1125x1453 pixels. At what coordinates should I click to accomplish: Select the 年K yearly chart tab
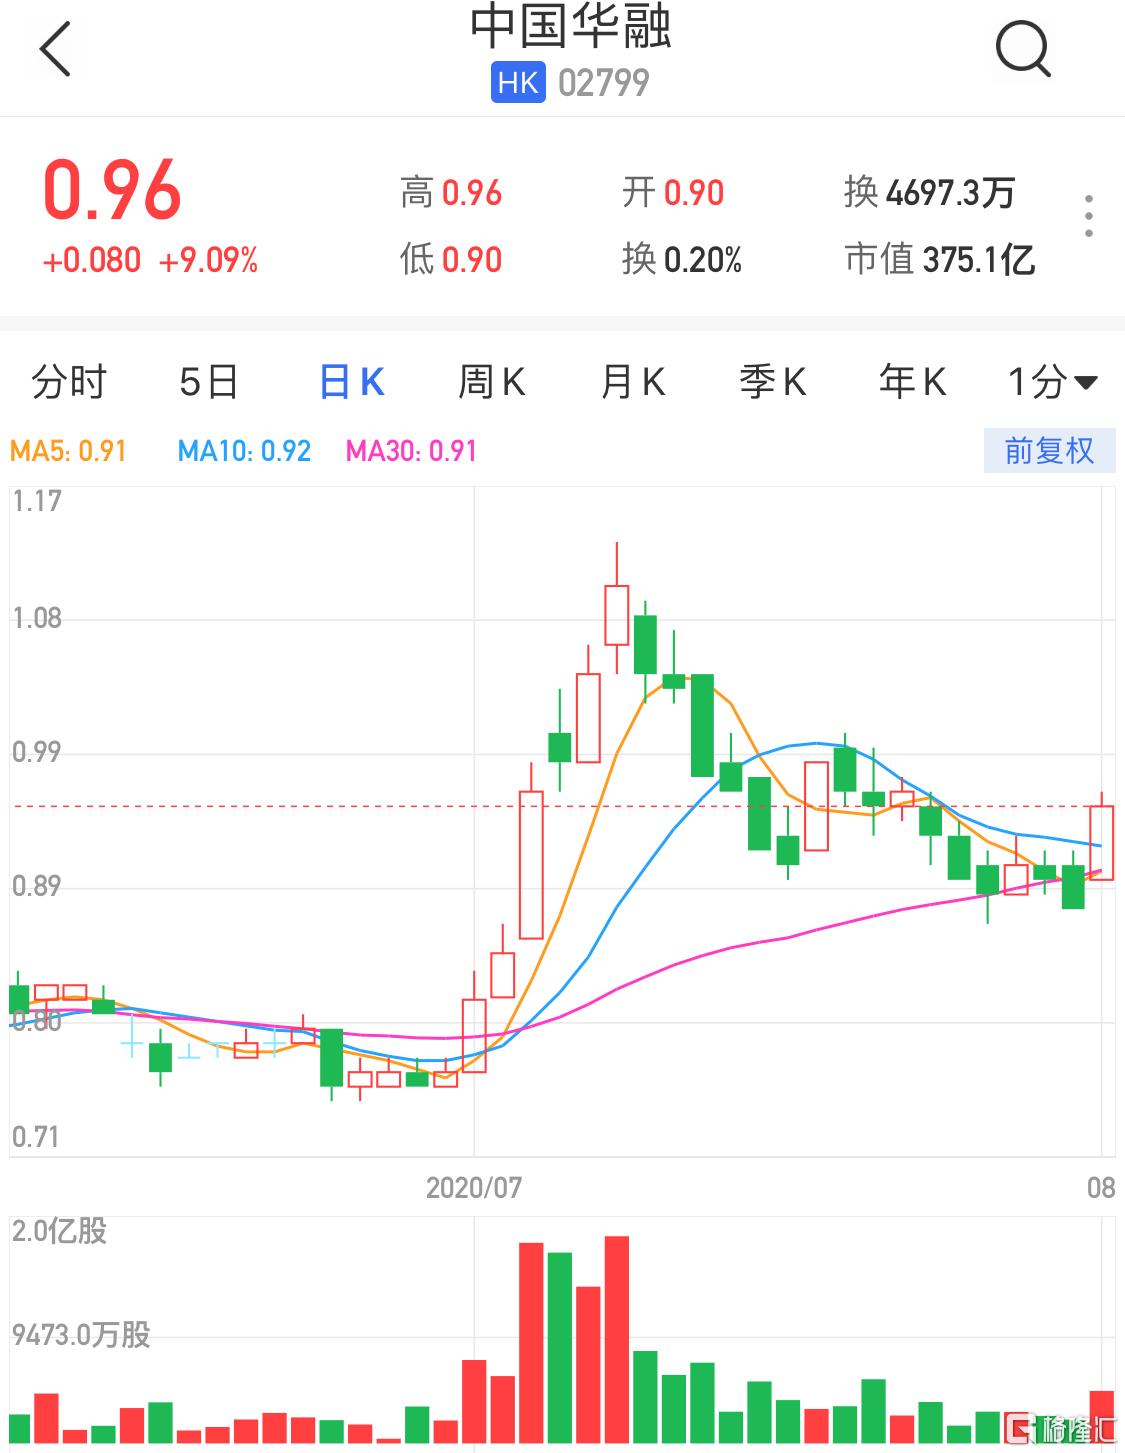[x=912, y=382]
